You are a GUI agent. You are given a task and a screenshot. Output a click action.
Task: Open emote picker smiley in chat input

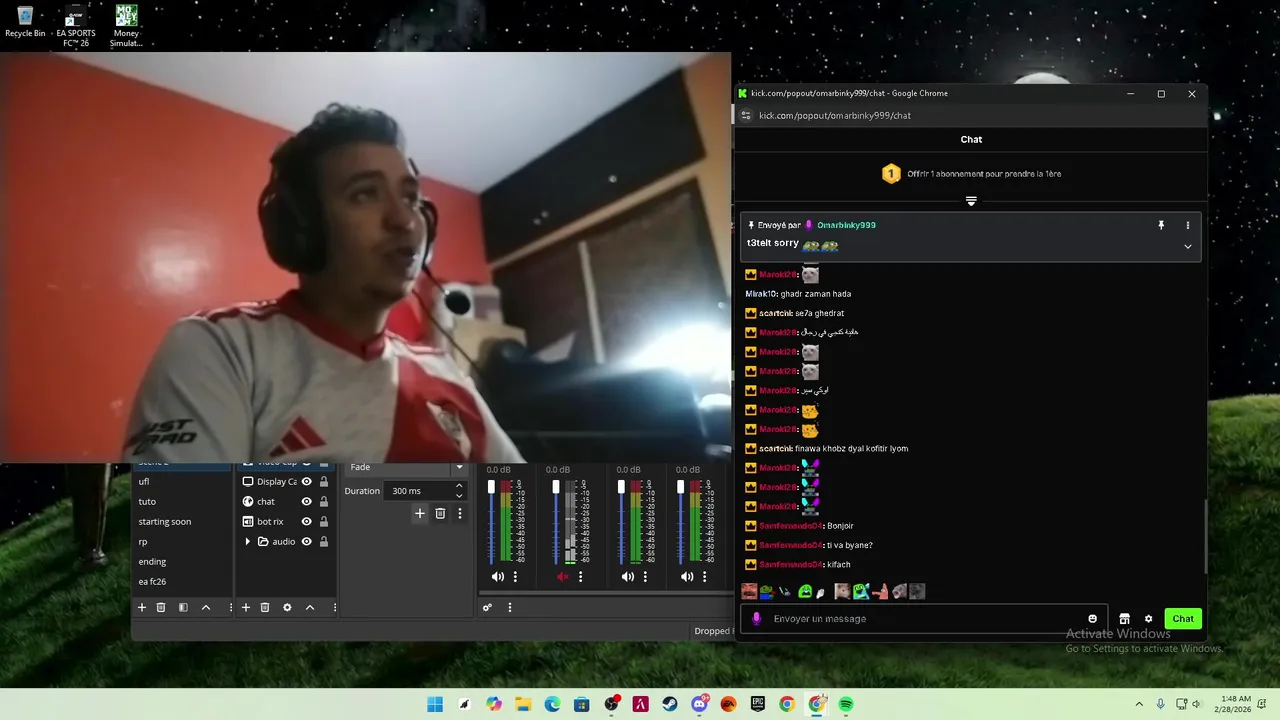1092,619
